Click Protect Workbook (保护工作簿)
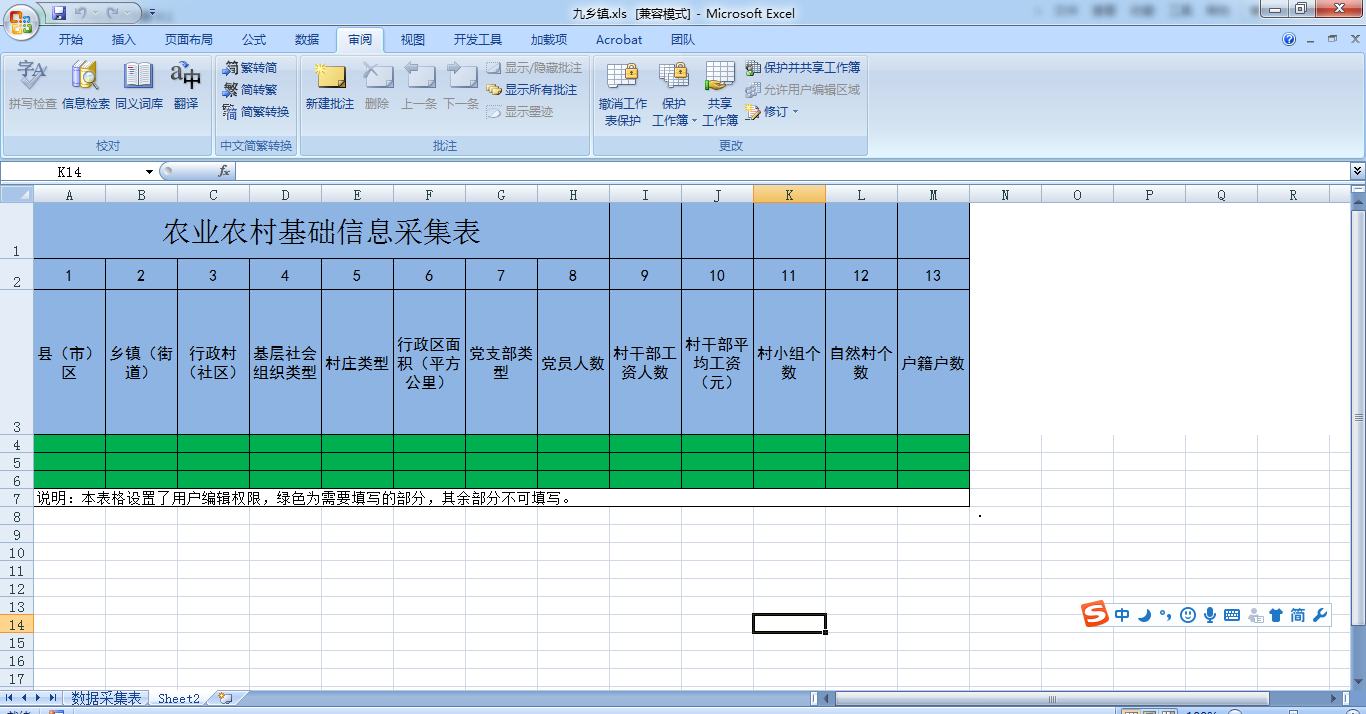1366x714 pixels. click(674, 94)
